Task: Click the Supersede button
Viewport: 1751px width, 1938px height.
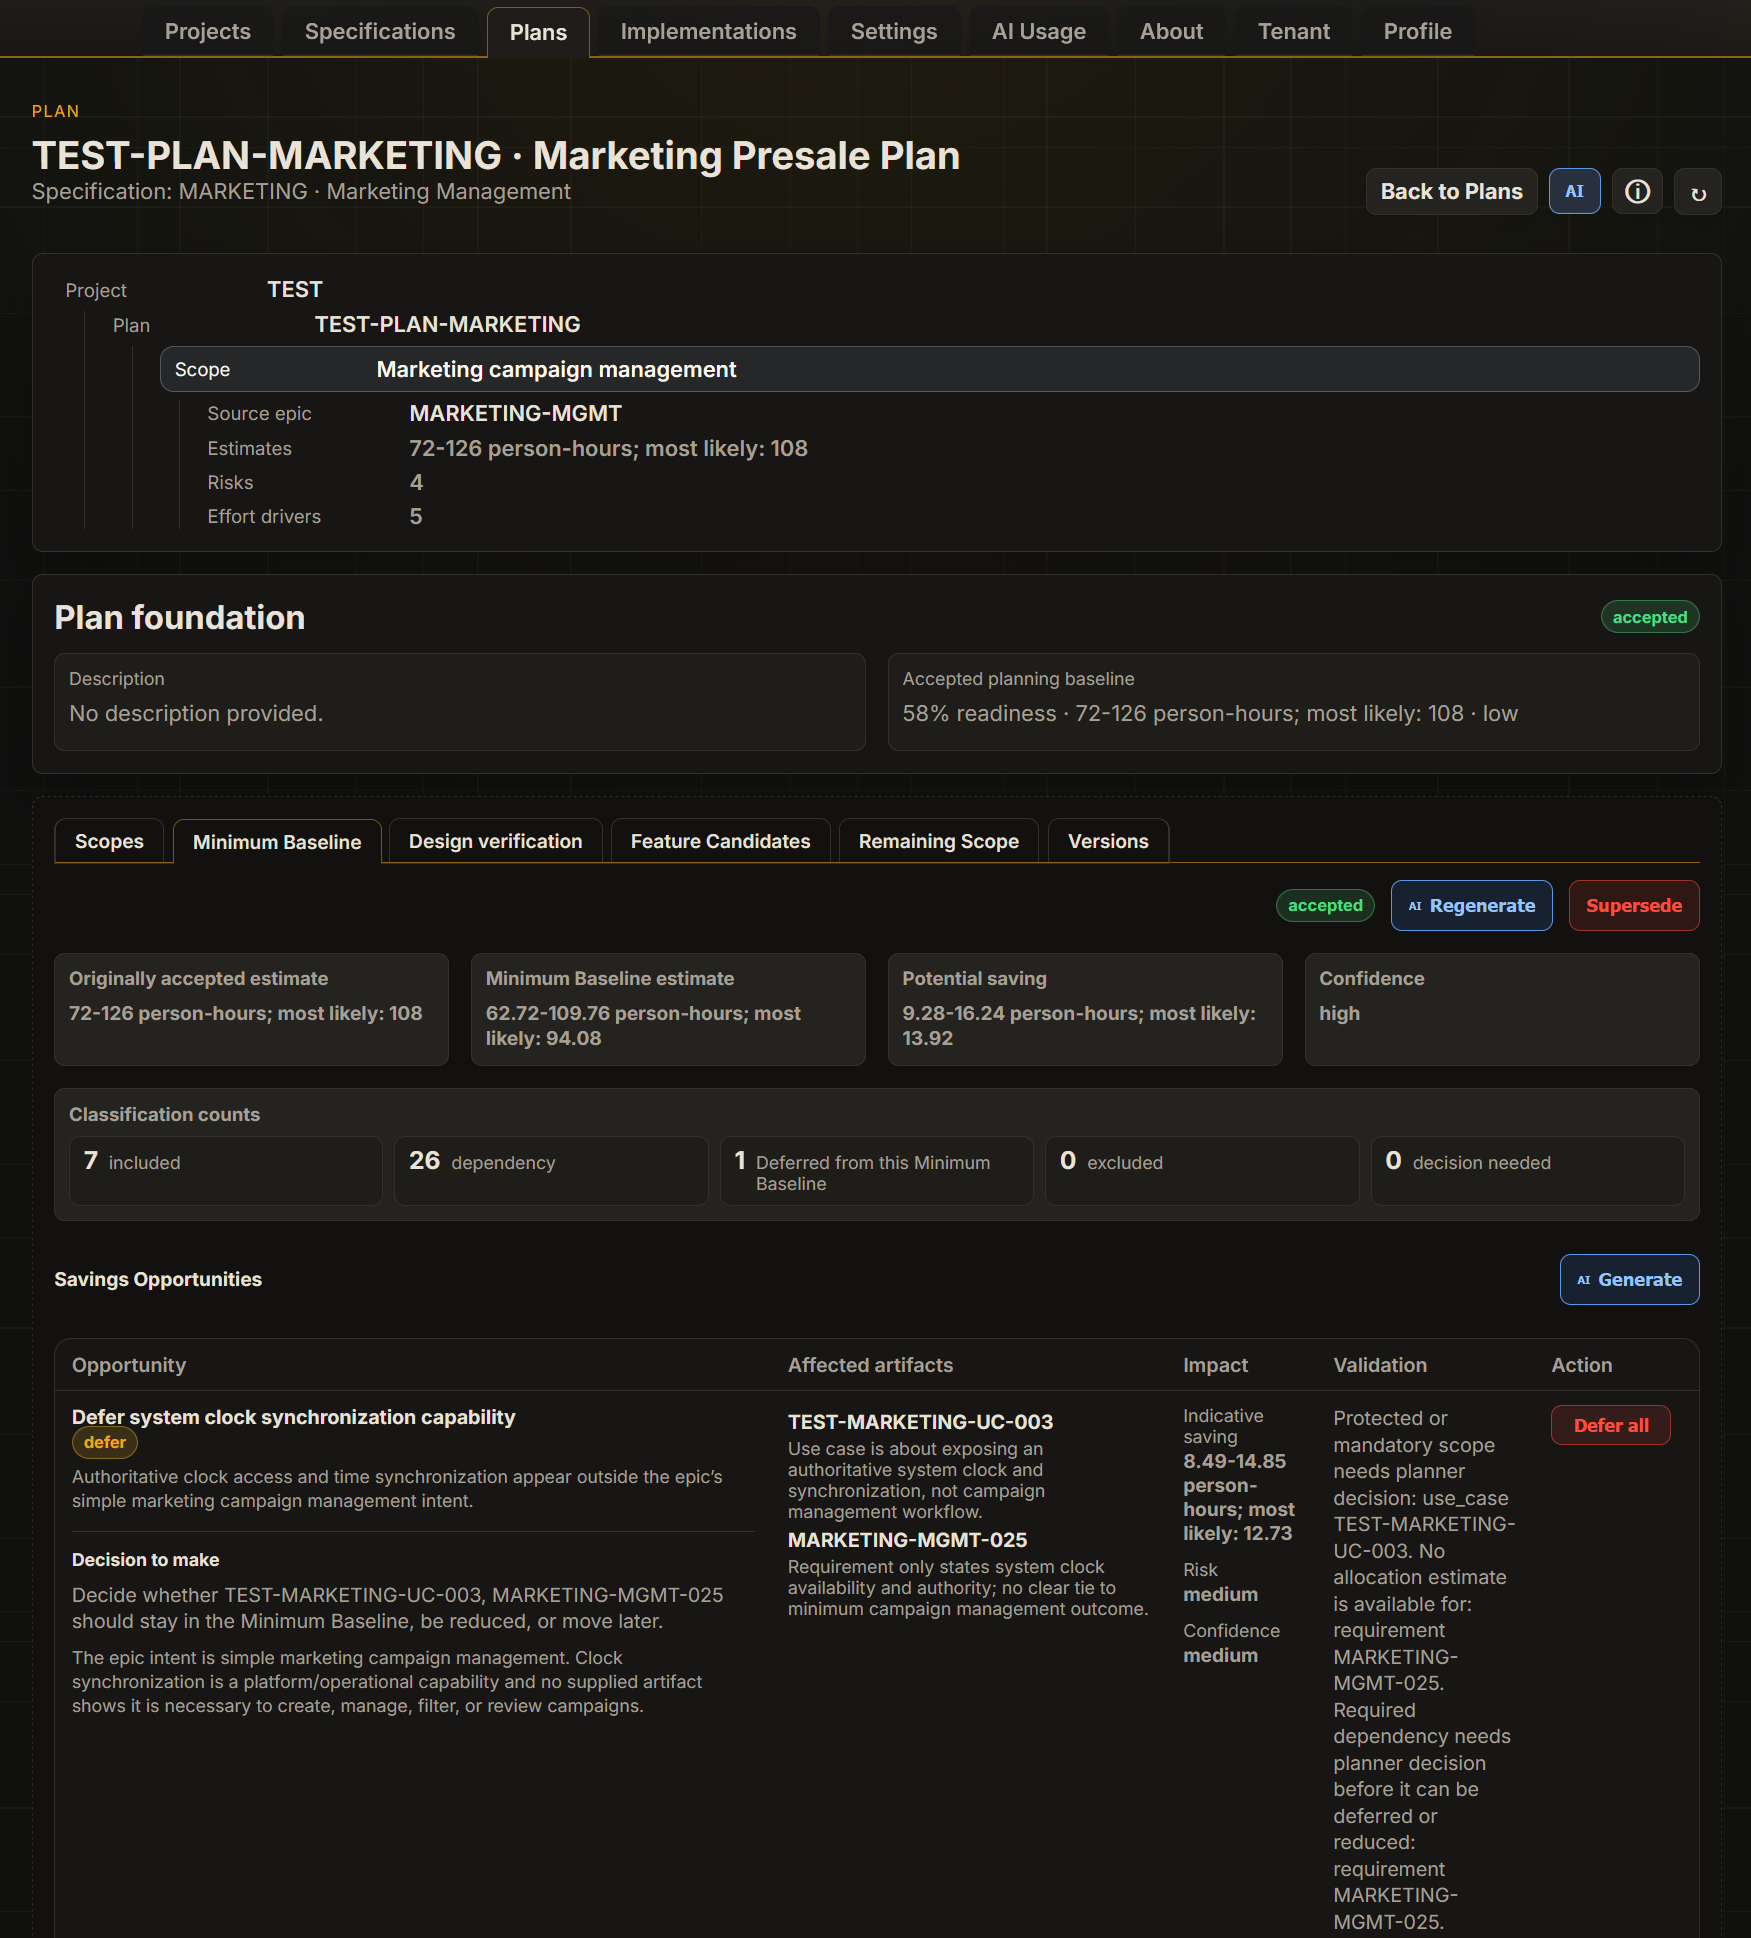Action: [1633, 905]
